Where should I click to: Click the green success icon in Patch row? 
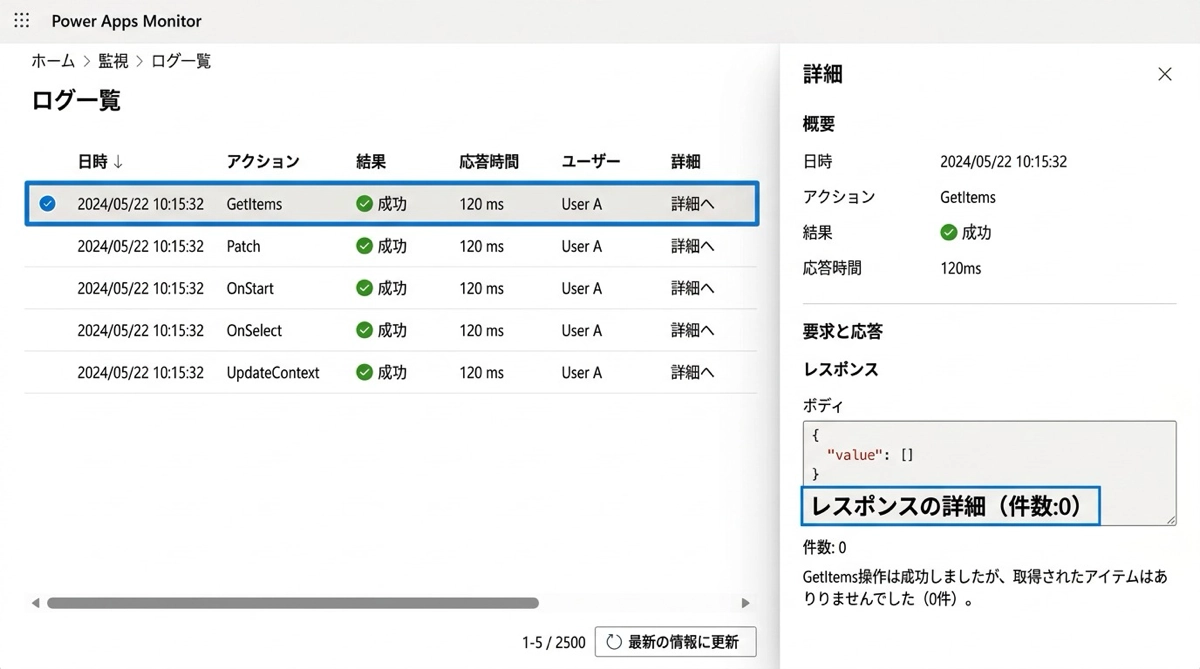pos(364,246)
